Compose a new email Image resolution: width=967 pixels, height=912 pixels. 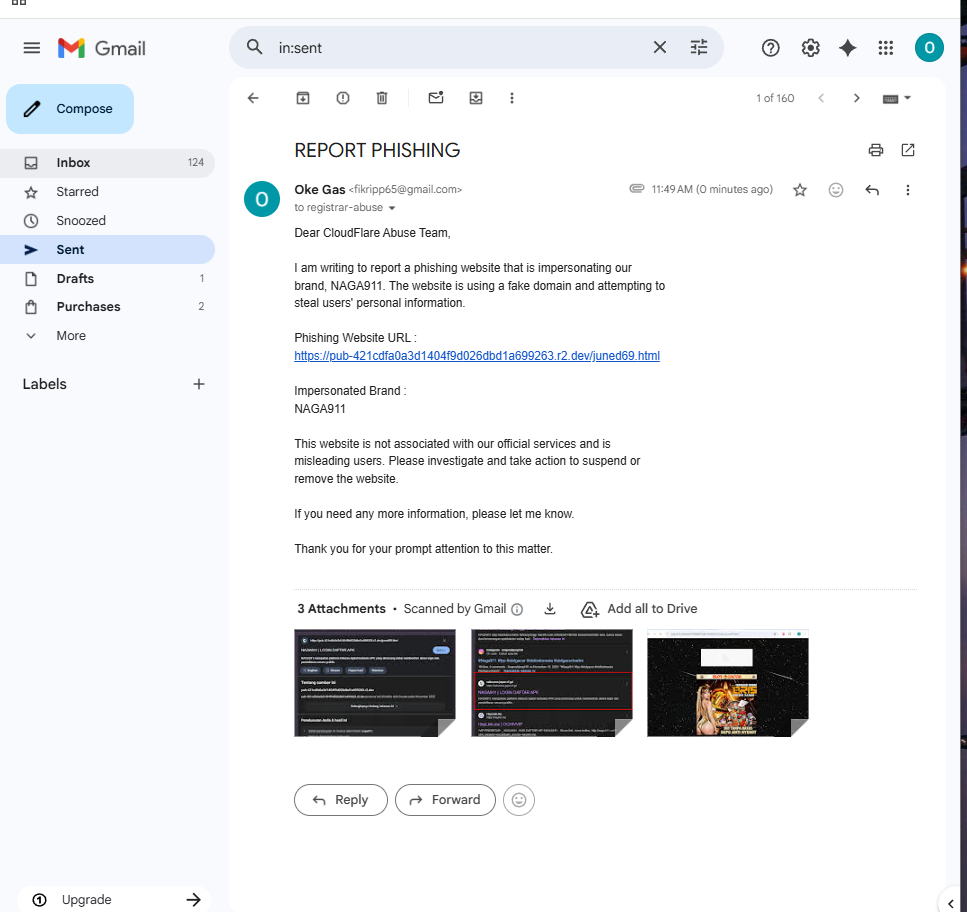click(70, 109)
